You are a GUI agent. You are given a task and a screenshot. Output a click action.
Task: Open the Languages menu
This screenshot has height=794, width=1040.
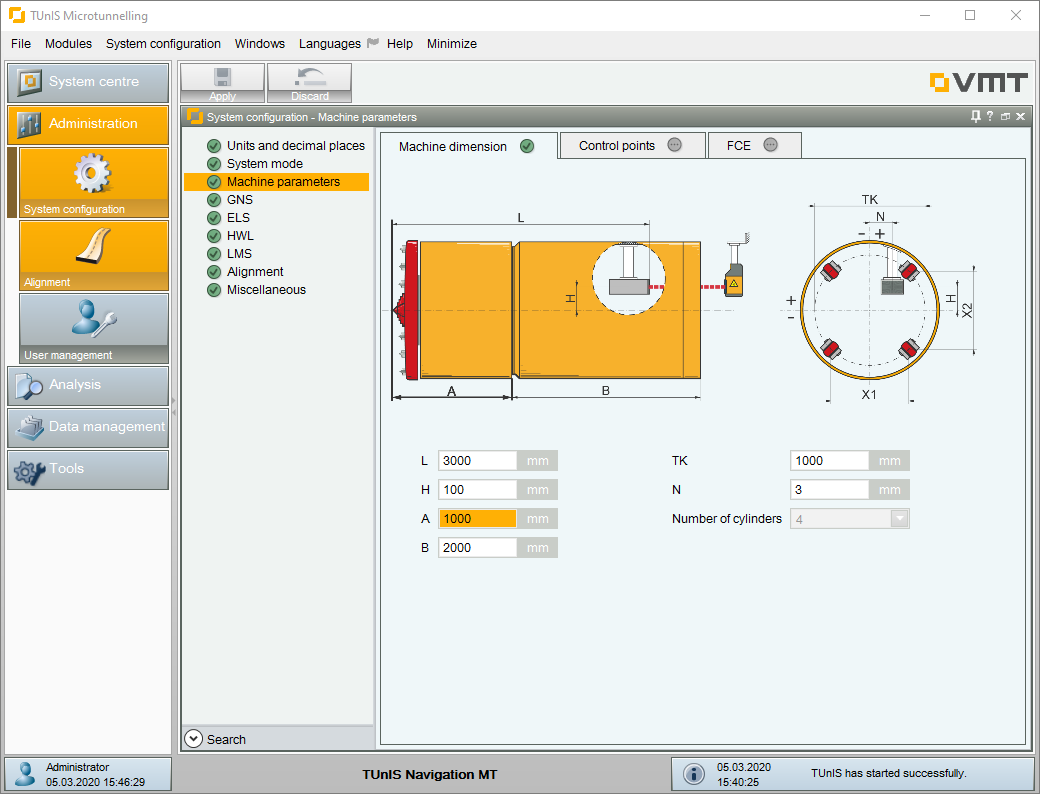330,44
